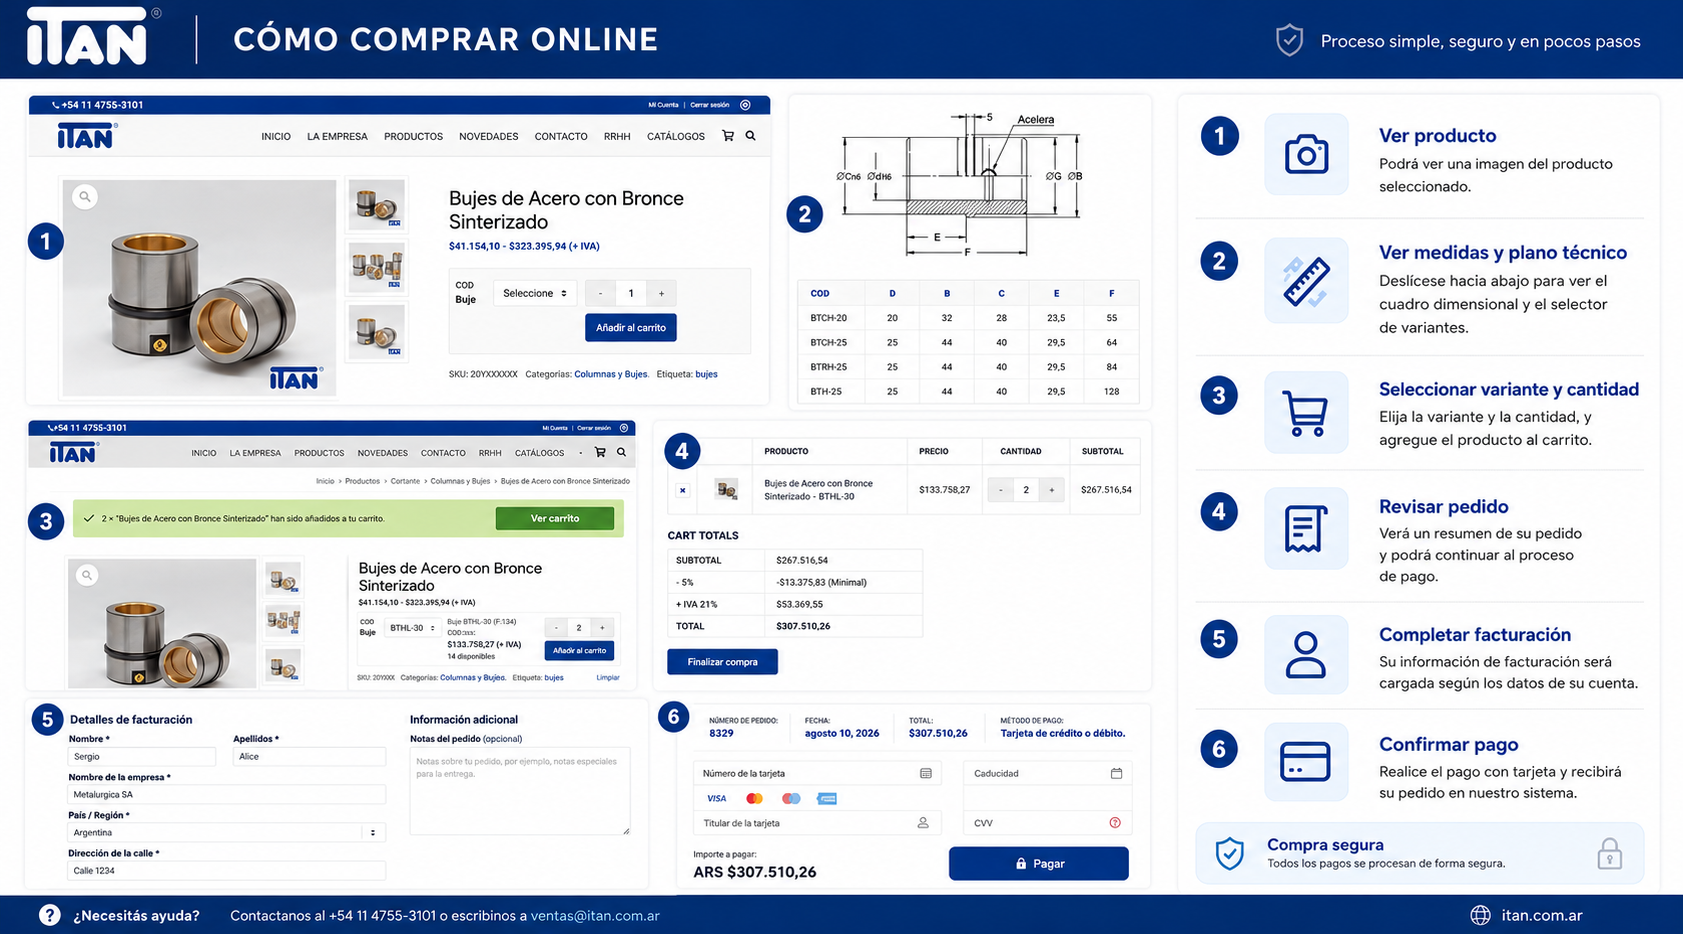Image resolution: width=1683 pixels, height=934 pixels.
Task: Remove the cart item with the x icon
Action: (682, 490)
